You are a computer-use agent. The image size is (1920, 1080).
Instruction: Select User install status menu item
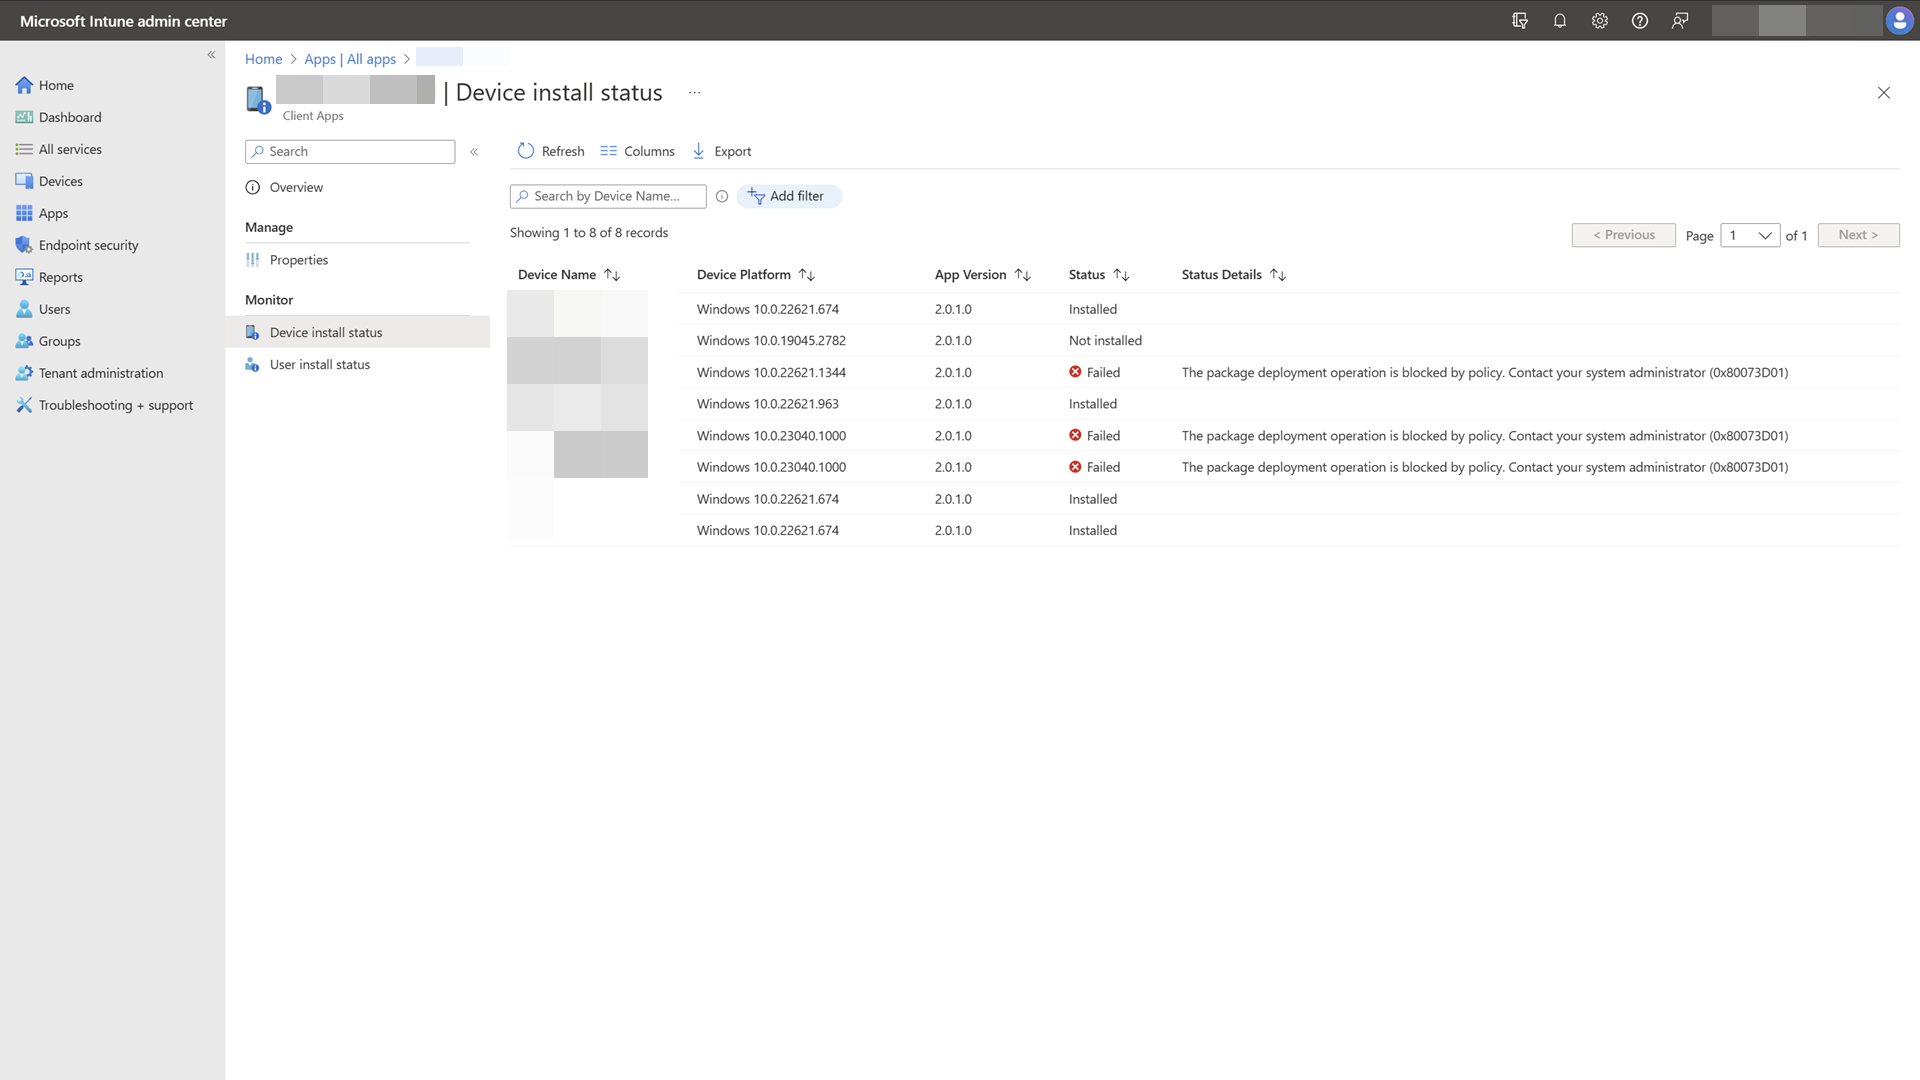(319, 365)
